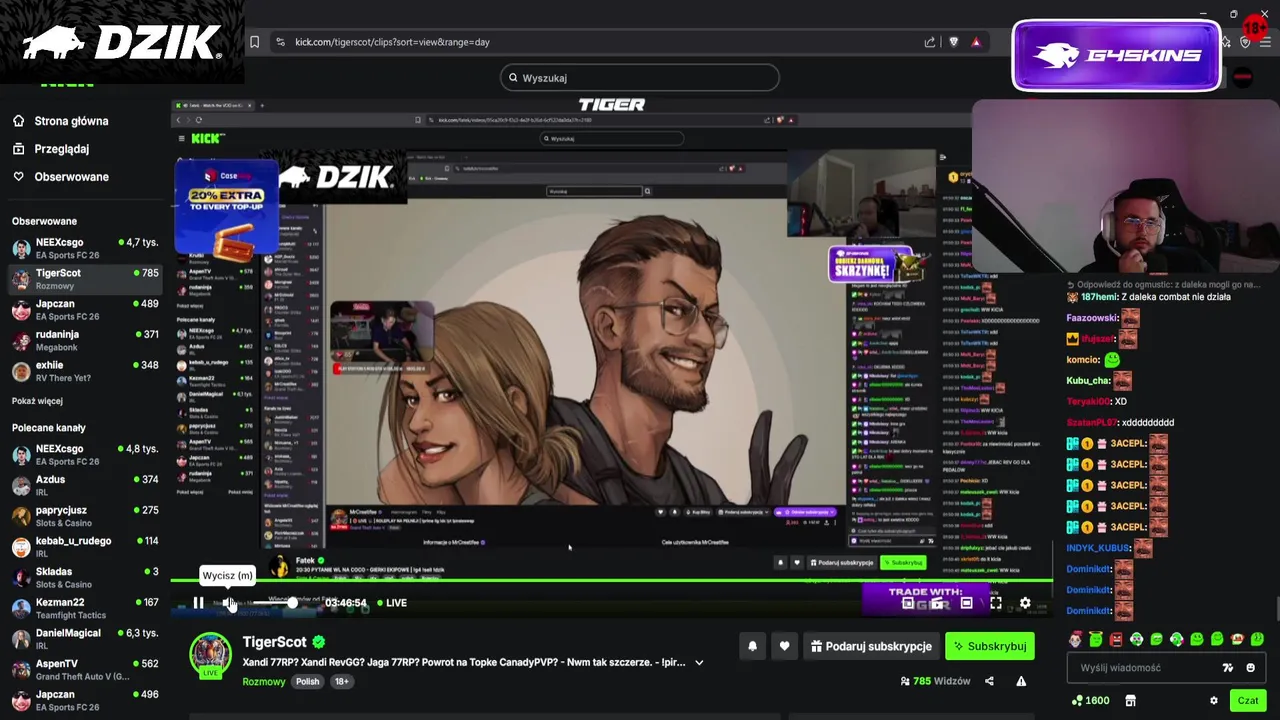Image resolution: width=1280 pixels, height=720 pixels.
Task: Enter fullscreen mode in player
Action: tap(996, 603)
